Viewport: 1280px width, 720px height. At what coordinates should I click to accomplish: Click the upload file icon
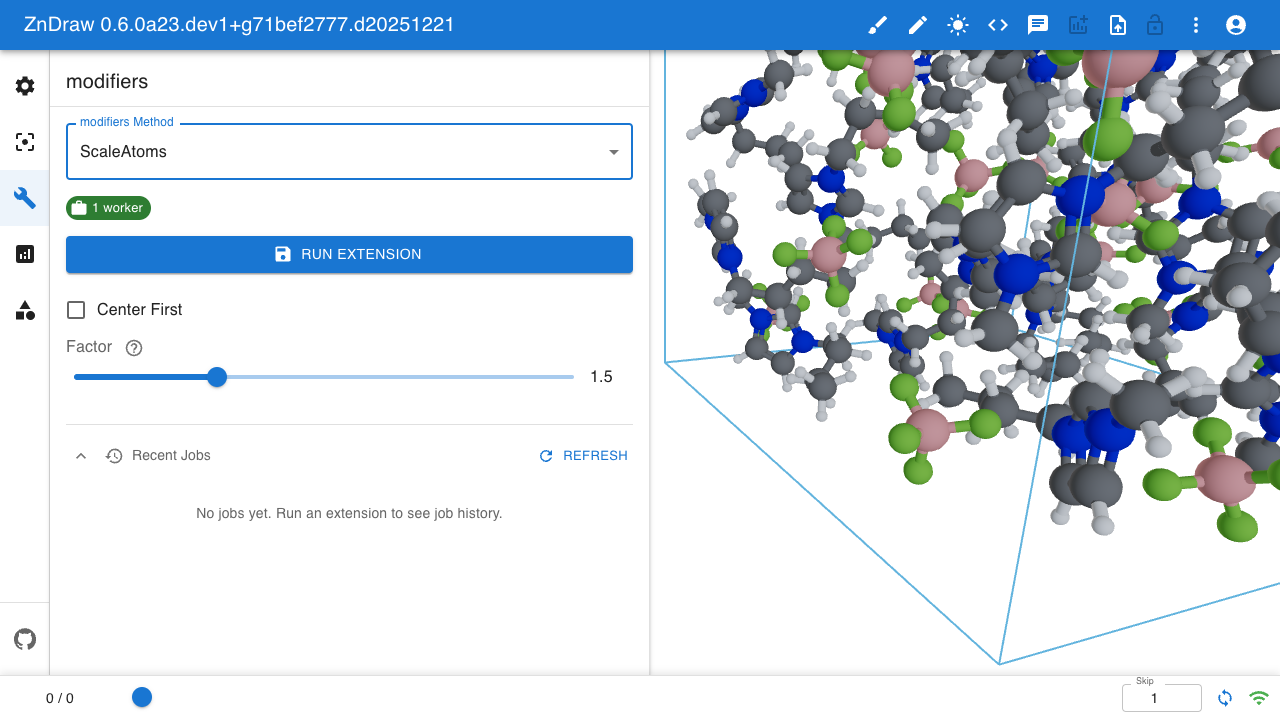point(1118,25)
